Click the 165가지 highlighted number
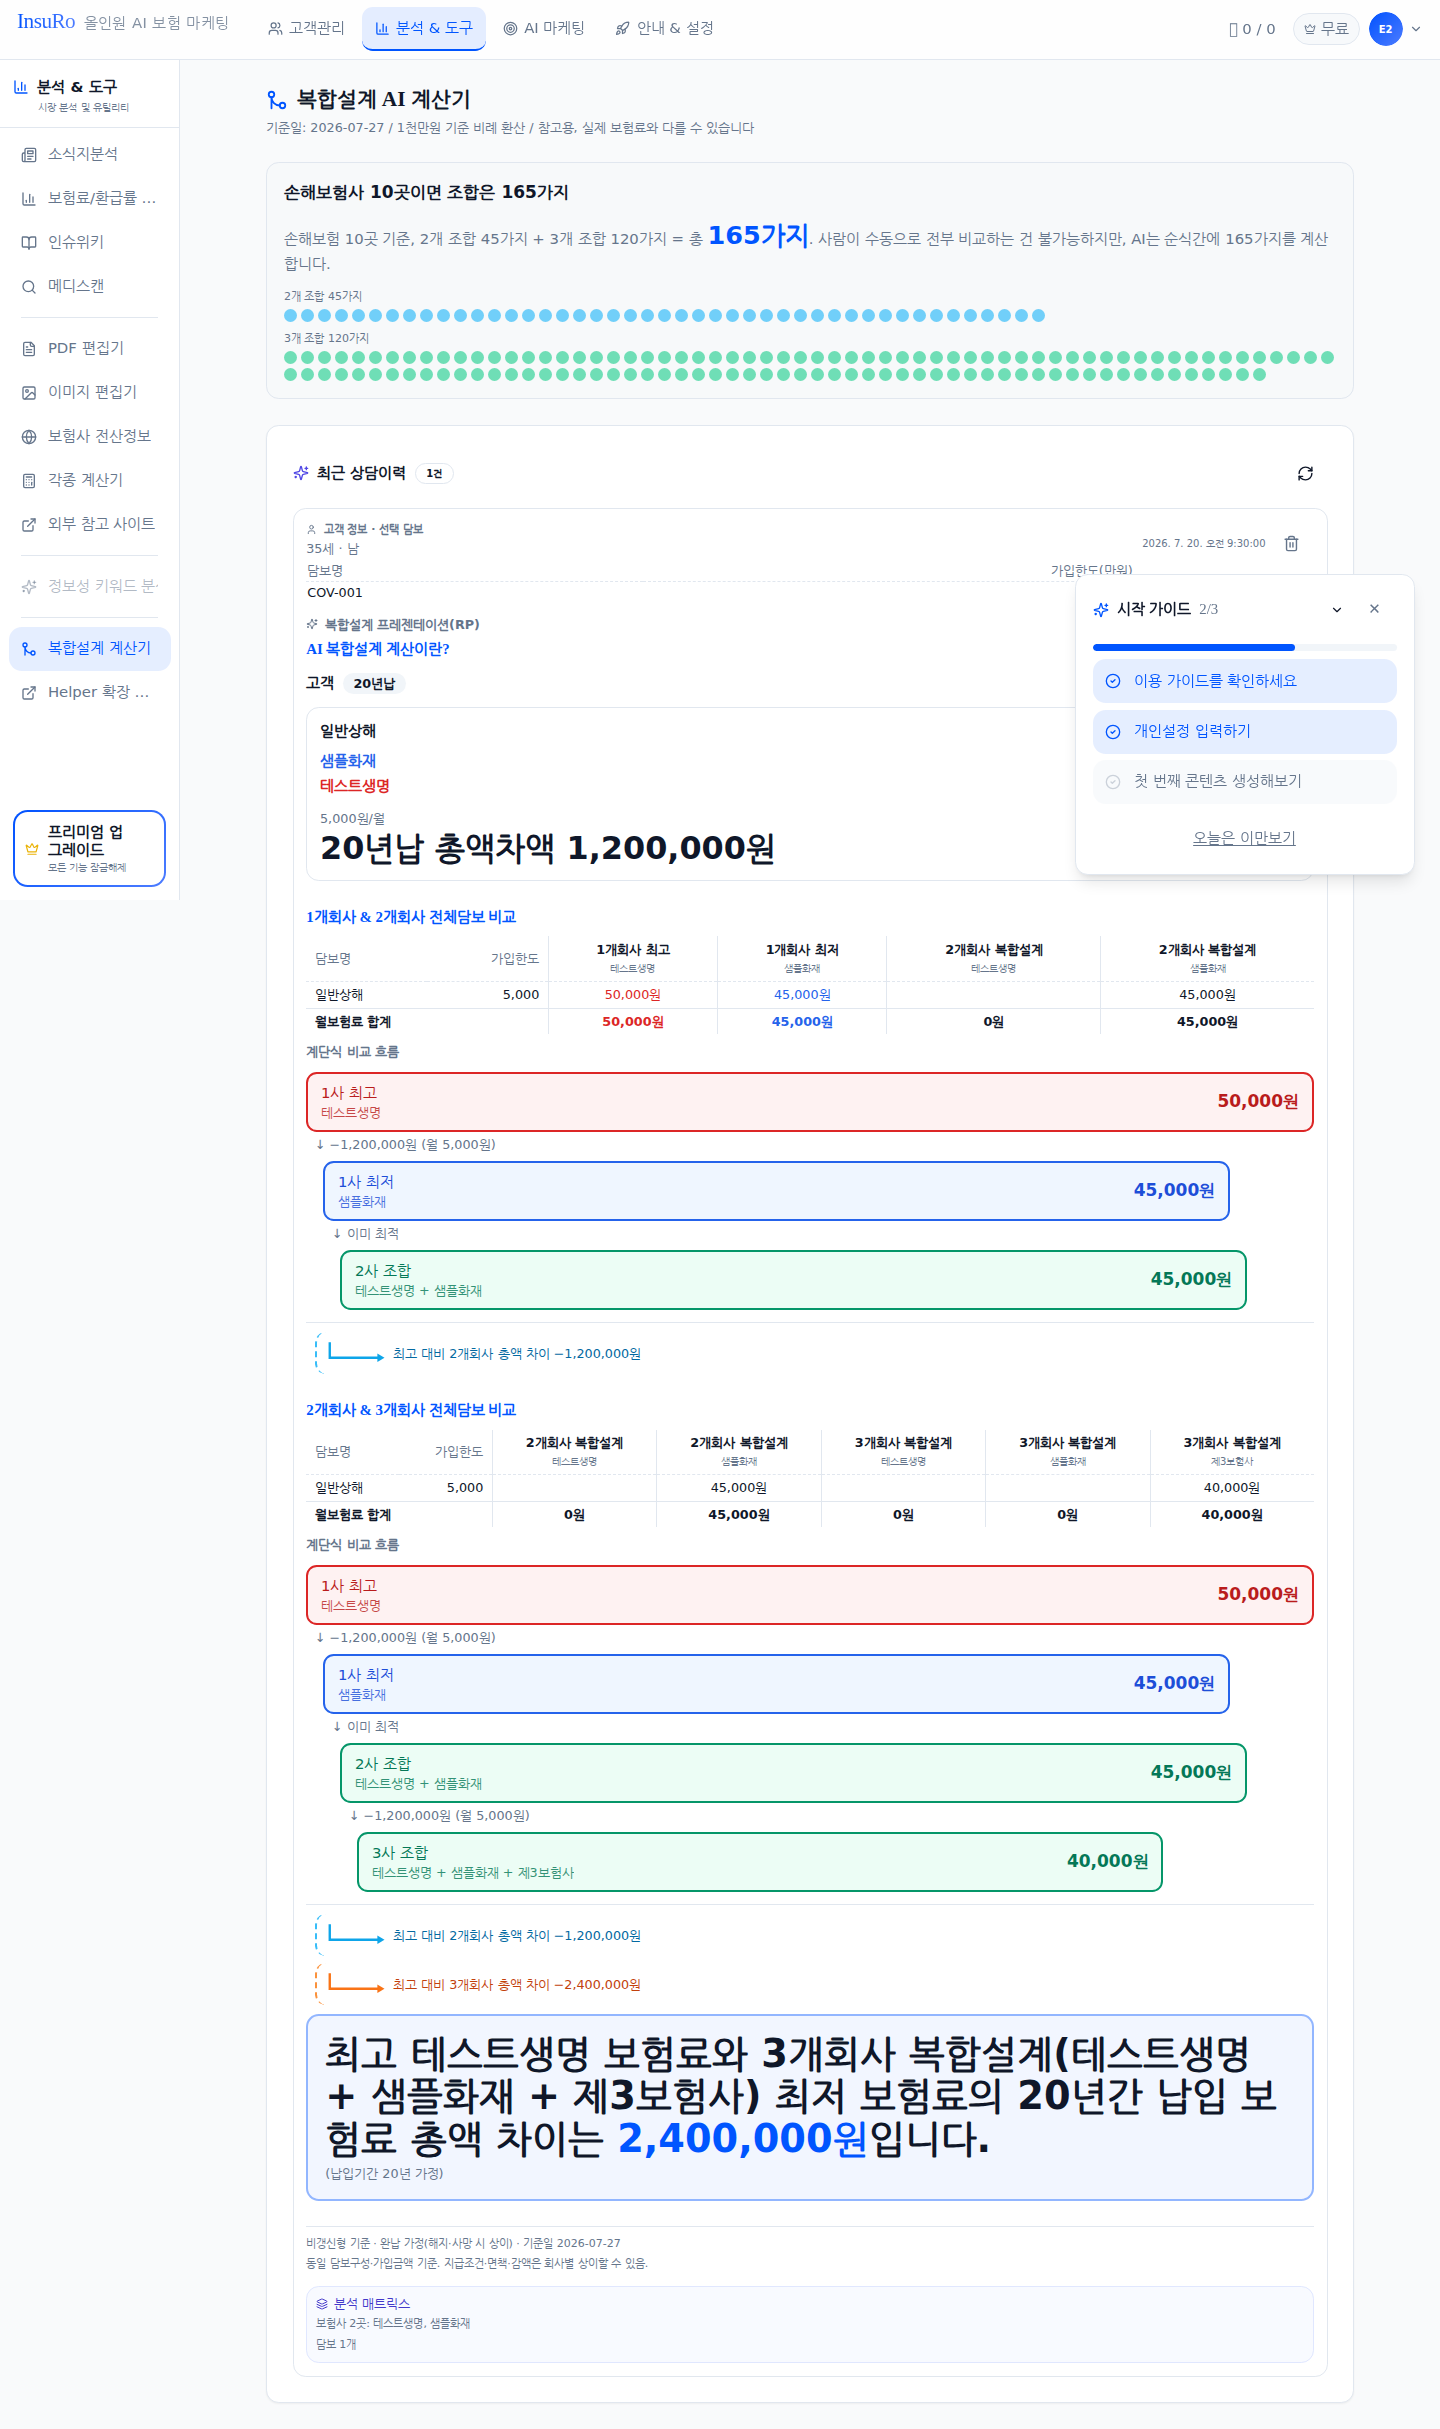The height and width of the screenshot is (2429, 1440). [x=758, y=236]
